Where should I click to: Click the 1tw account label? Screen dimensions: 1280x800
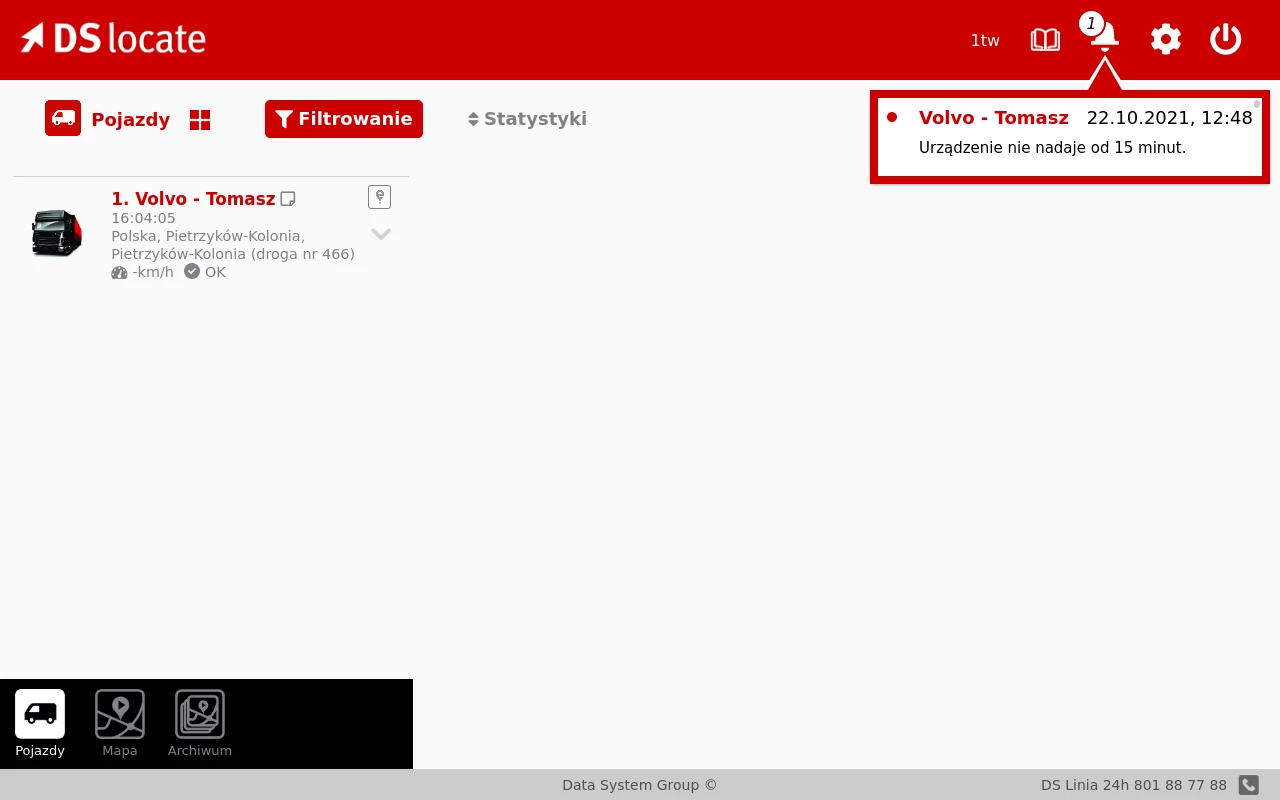(985, 40)
